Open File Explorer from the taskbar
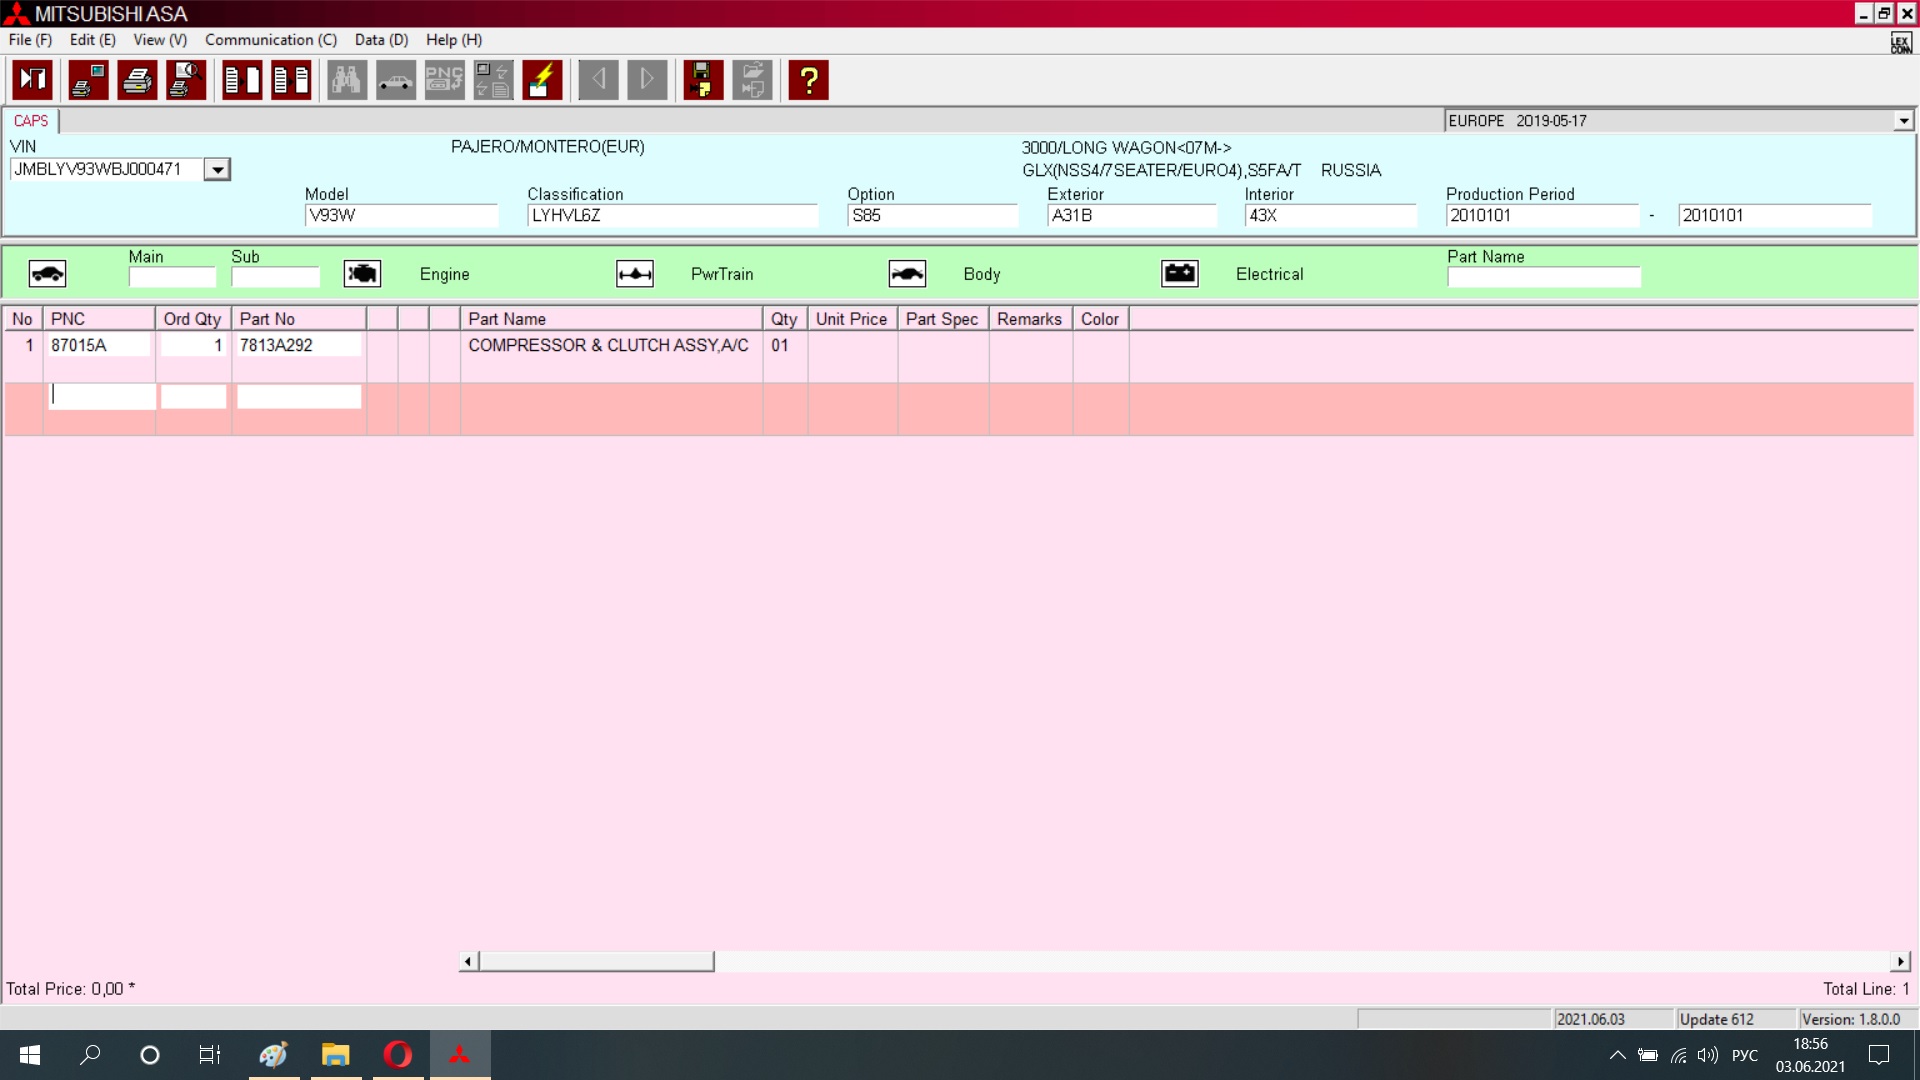Image resolution: width=1920 pixels, height=1080 pixels. point(335,1055)
